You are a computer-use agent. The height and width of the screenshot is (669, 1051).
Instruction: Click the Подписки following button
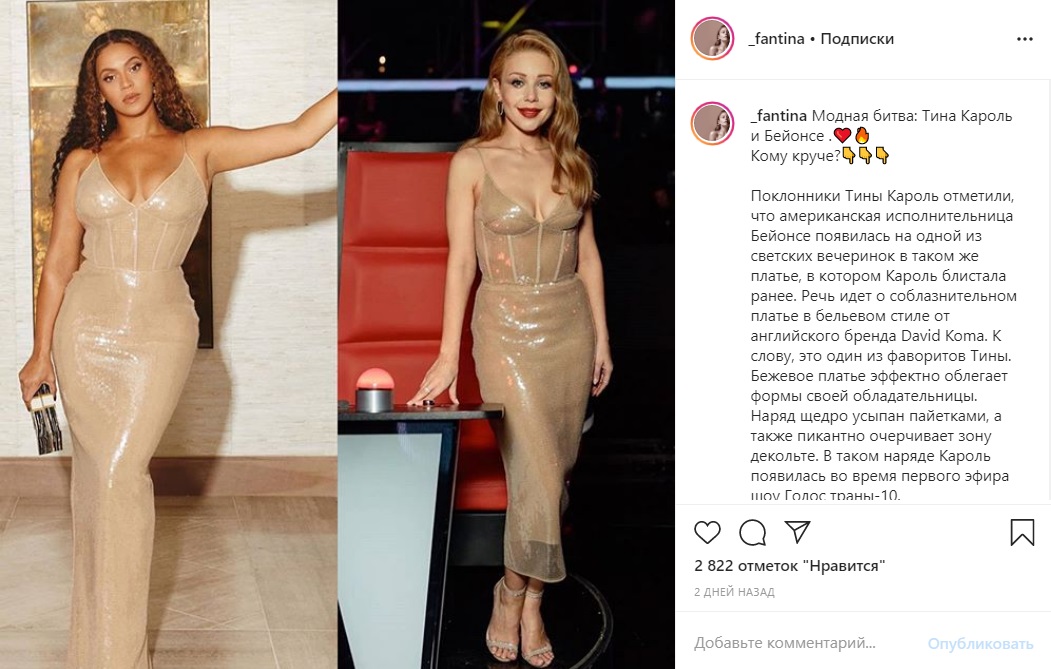857,39
